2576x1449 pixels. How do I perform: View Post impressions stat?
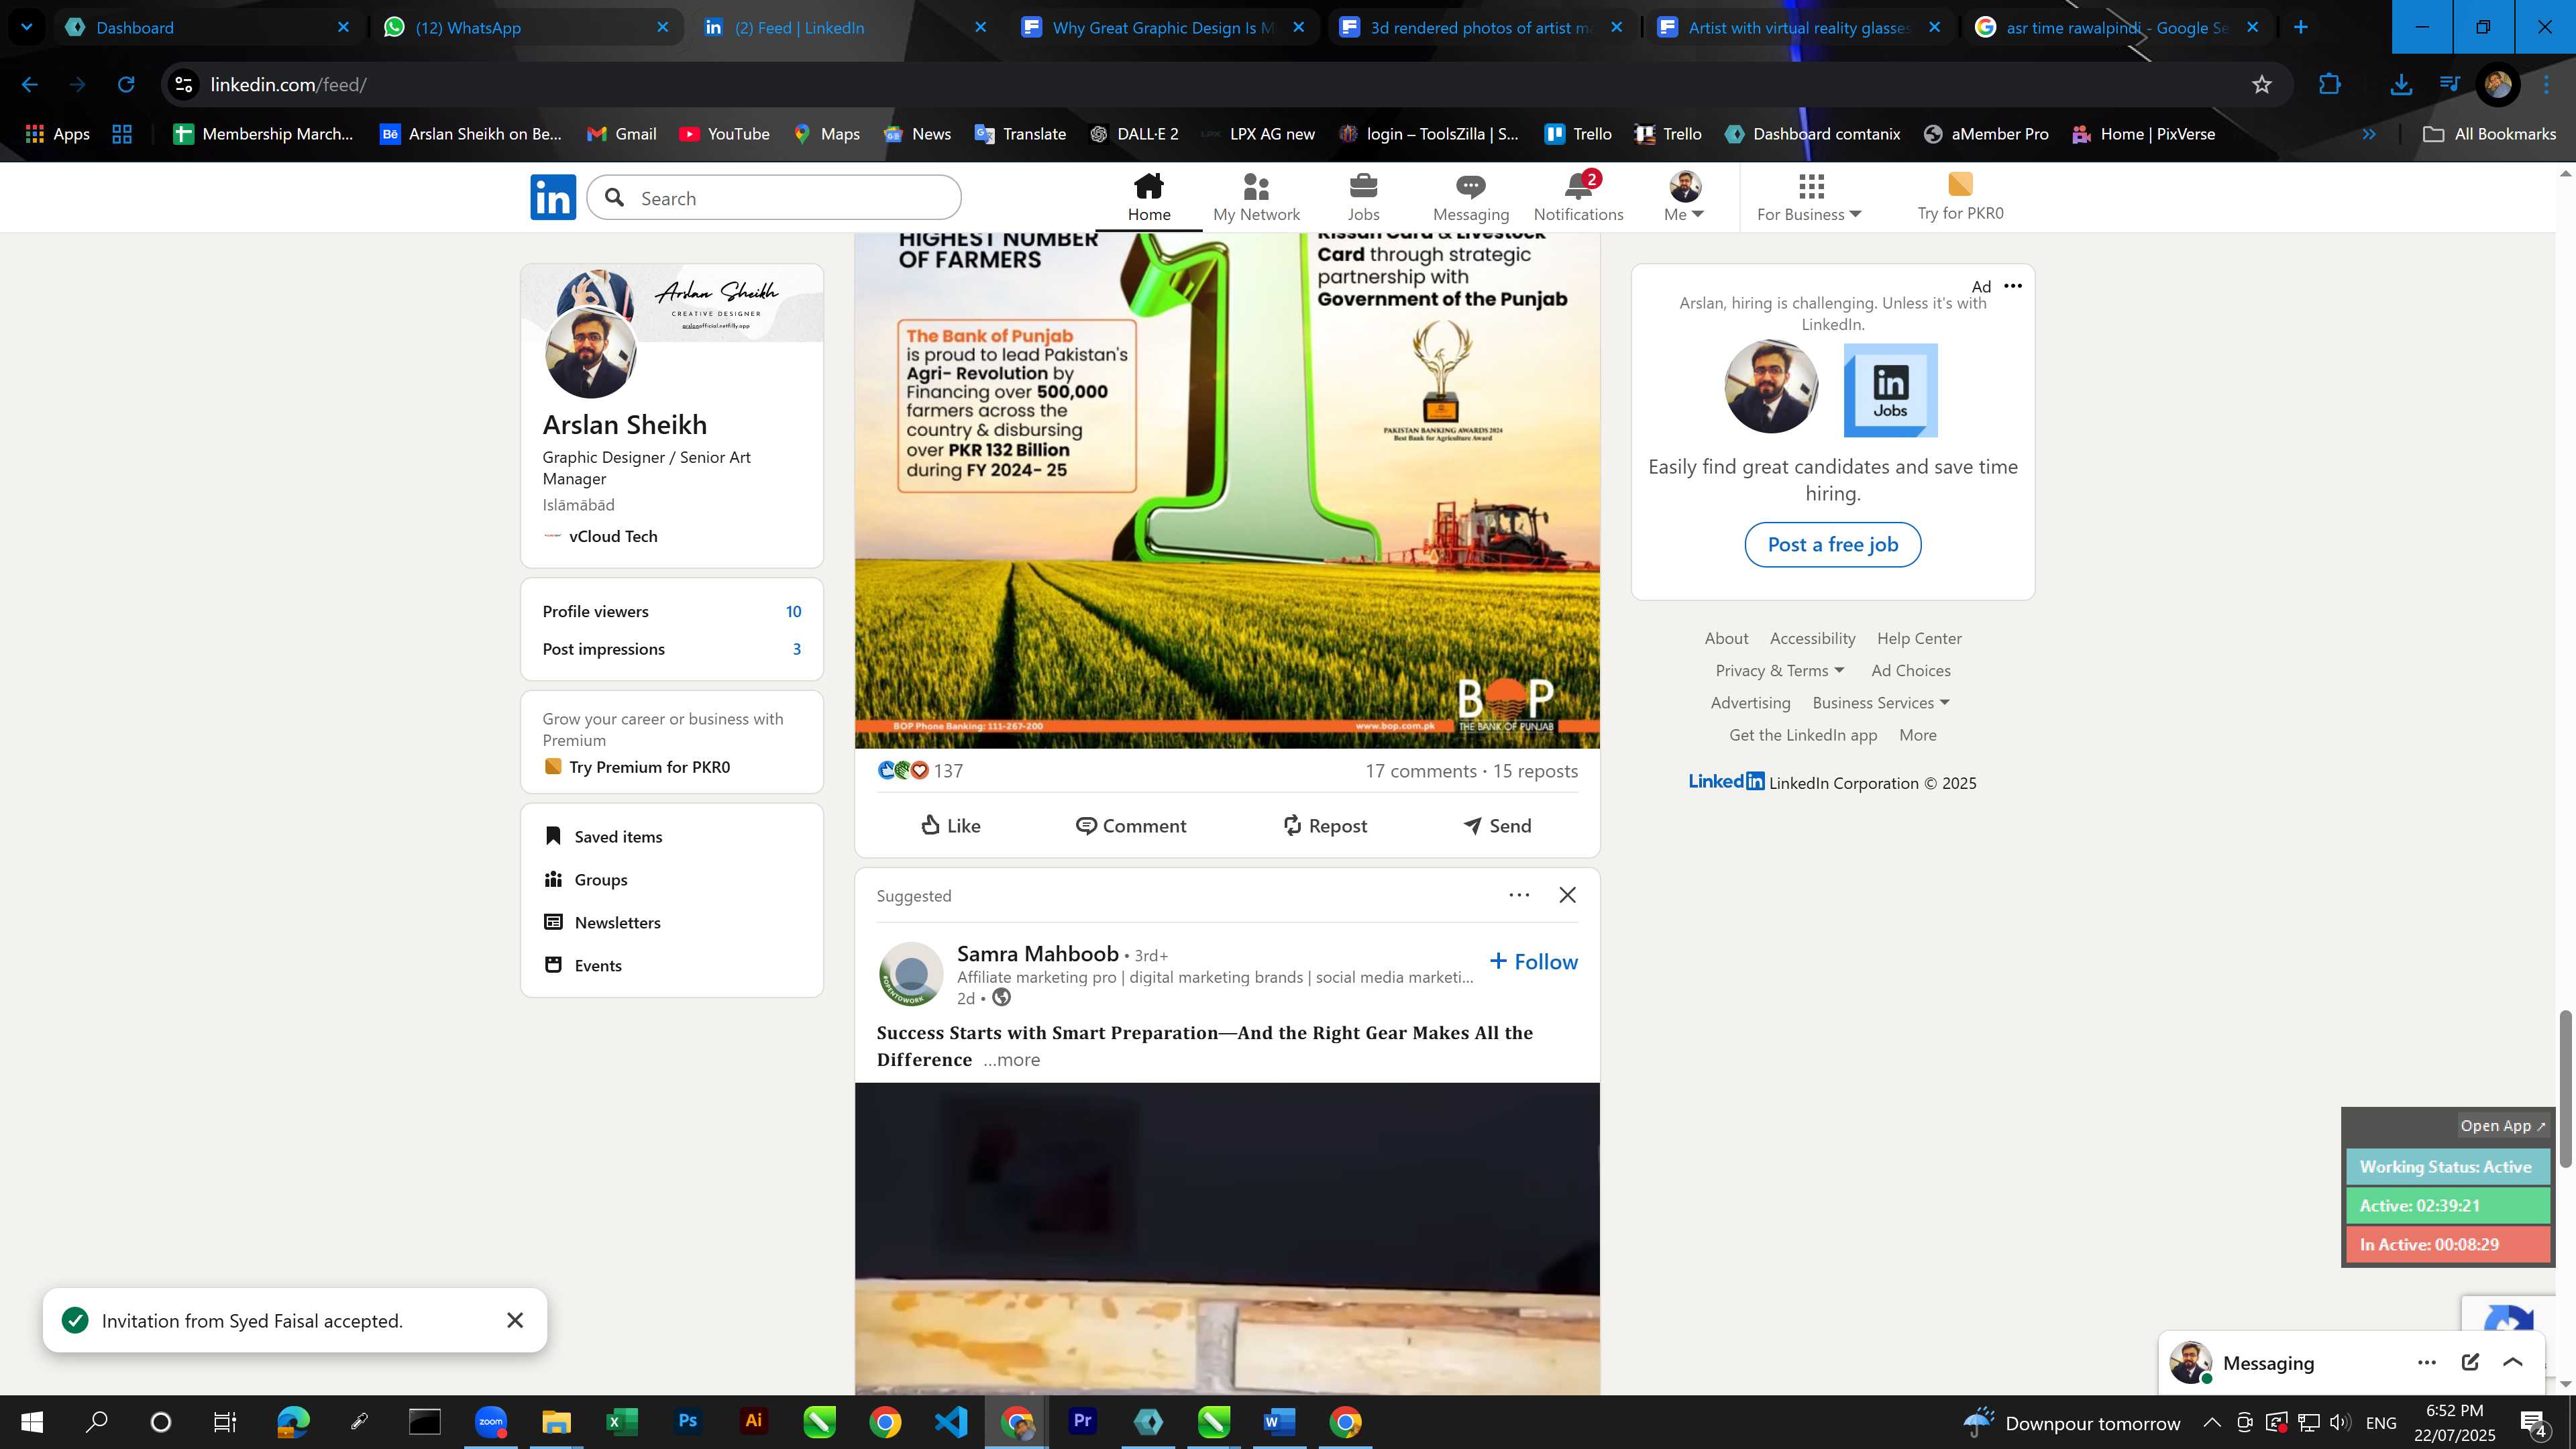click(x=671, y=649)
